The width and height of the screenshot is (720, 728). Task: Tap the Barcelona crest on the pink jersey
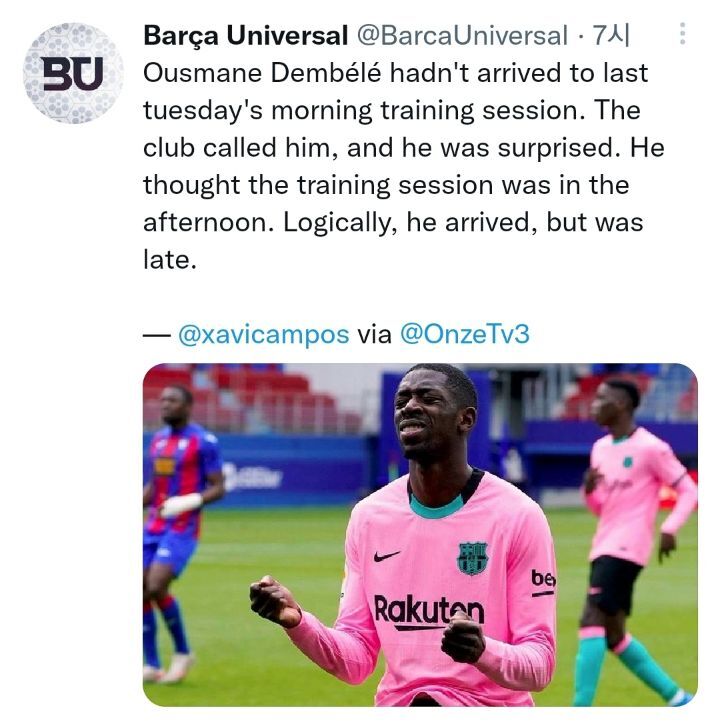473,558
